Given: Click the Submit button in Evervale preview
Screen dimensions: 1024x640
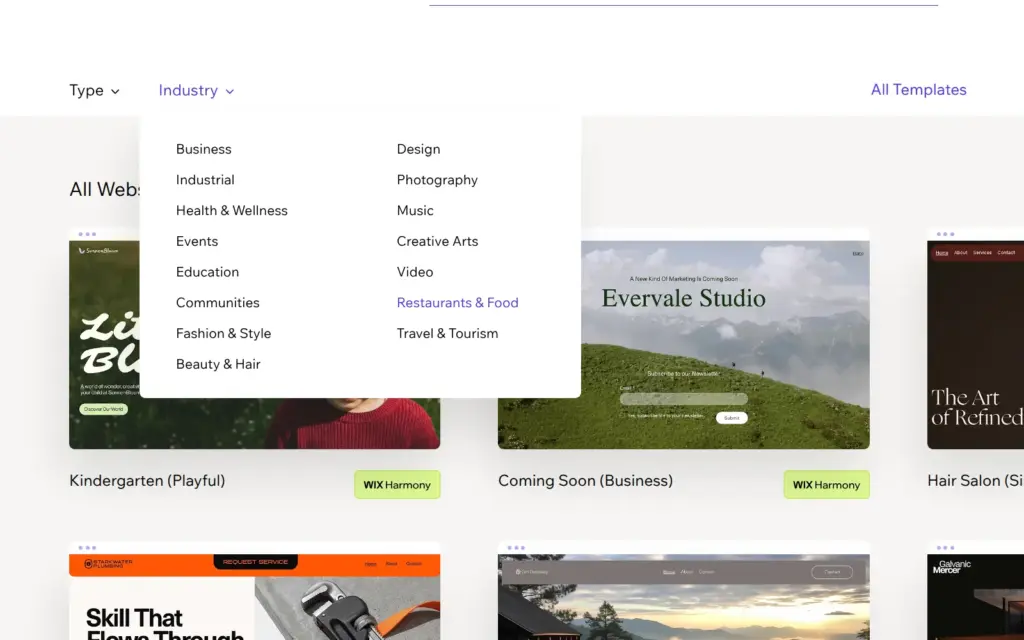Looking at the screenshot, I should pyautogui.click(x=731, y=418).
